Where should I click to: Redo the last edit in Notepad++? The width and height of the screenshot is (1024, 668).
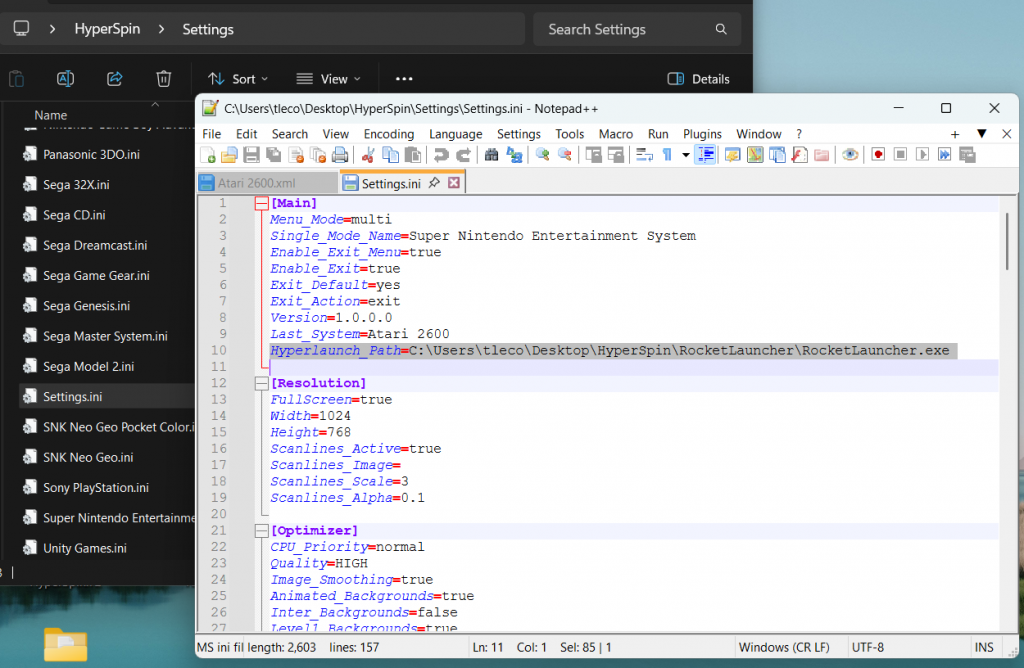coord(464,155)
